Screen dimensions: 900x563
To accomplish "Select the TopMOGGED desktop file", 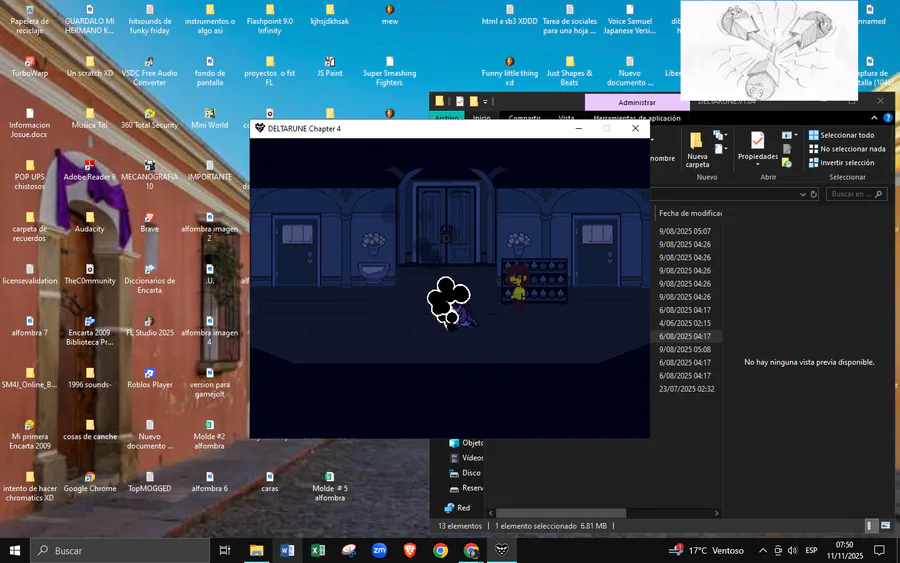I will (149, 482).
